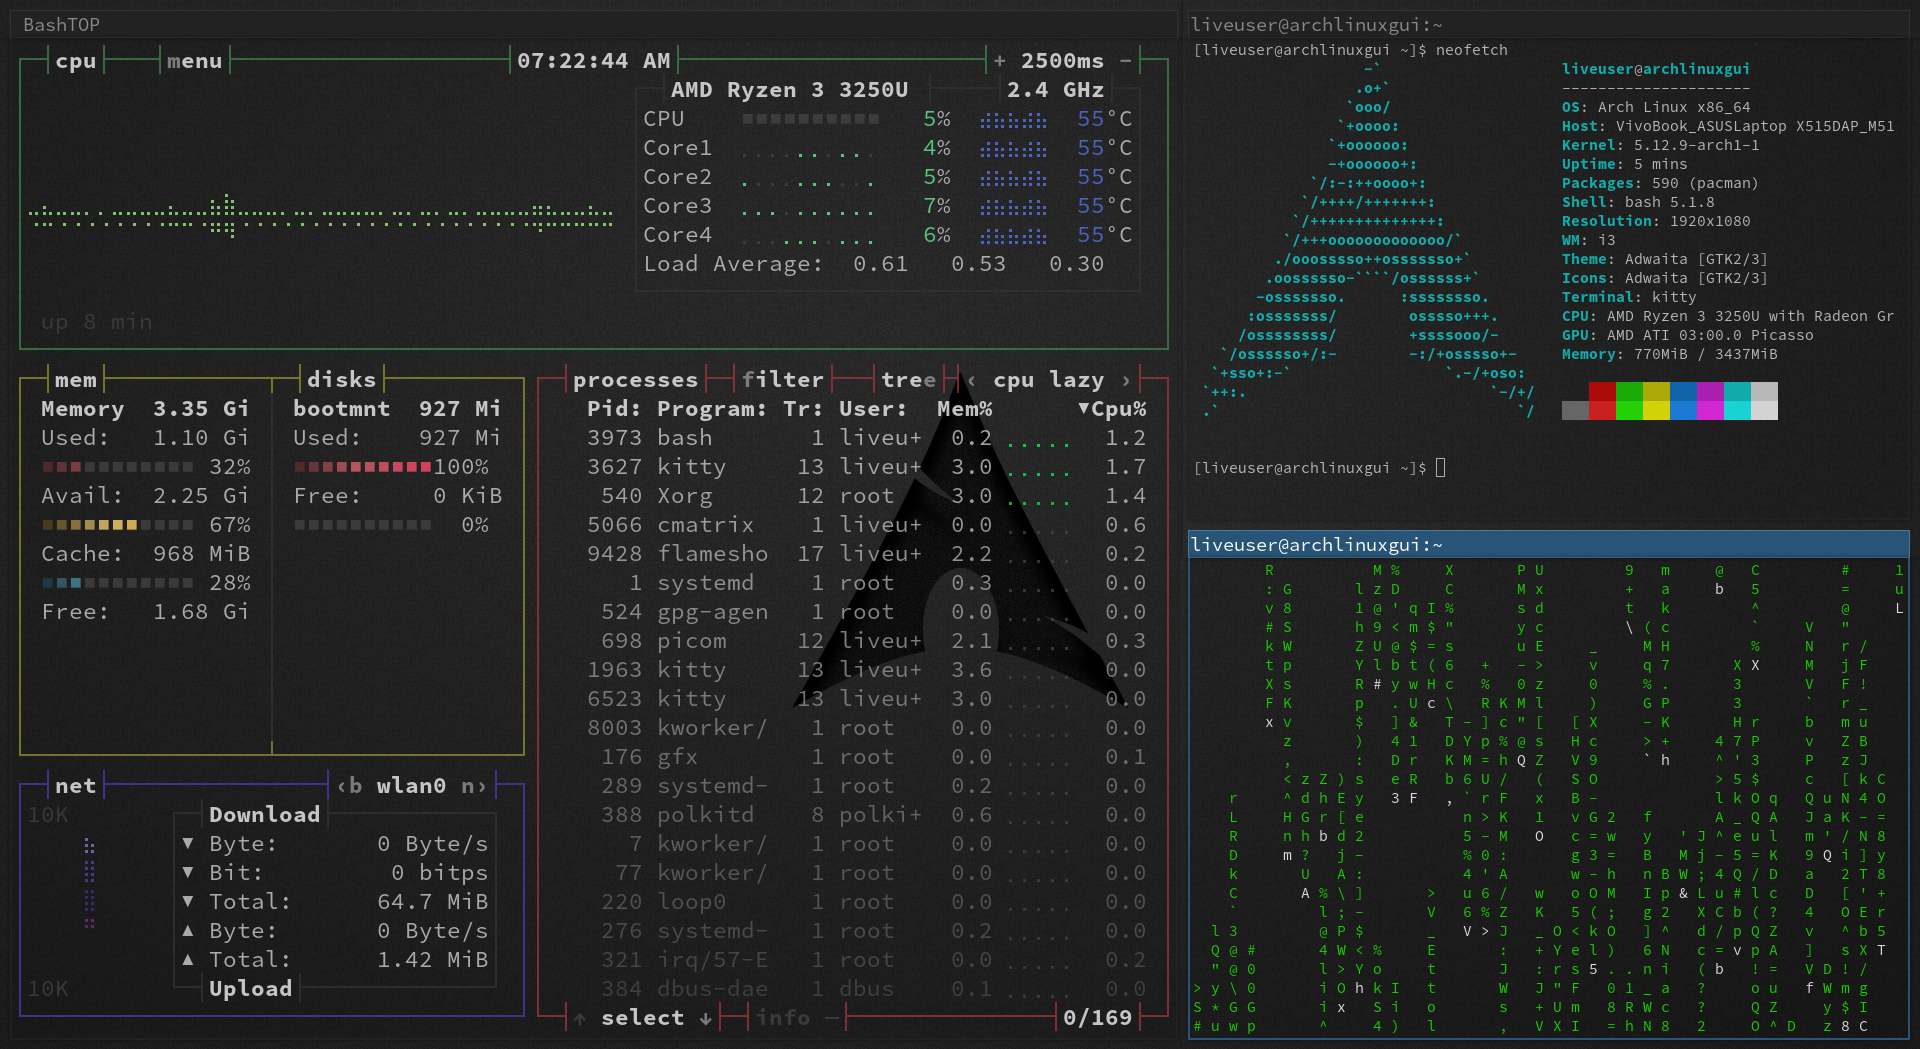Click the Arch Linux ASCII logo in neofetch

click(1370, 240)
